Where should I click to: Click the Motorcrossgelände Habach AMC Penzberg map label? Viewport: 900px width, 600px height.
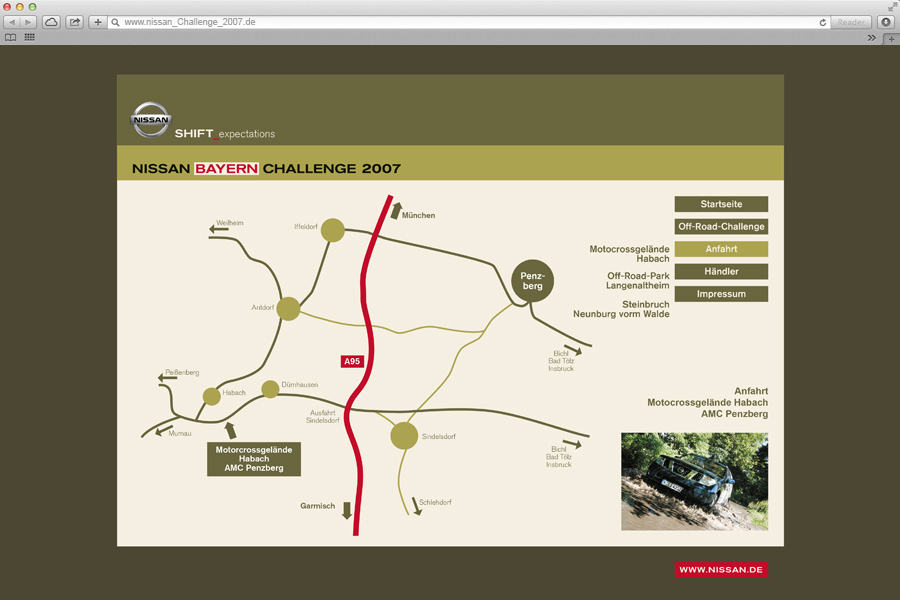click(x=254, y=459)
